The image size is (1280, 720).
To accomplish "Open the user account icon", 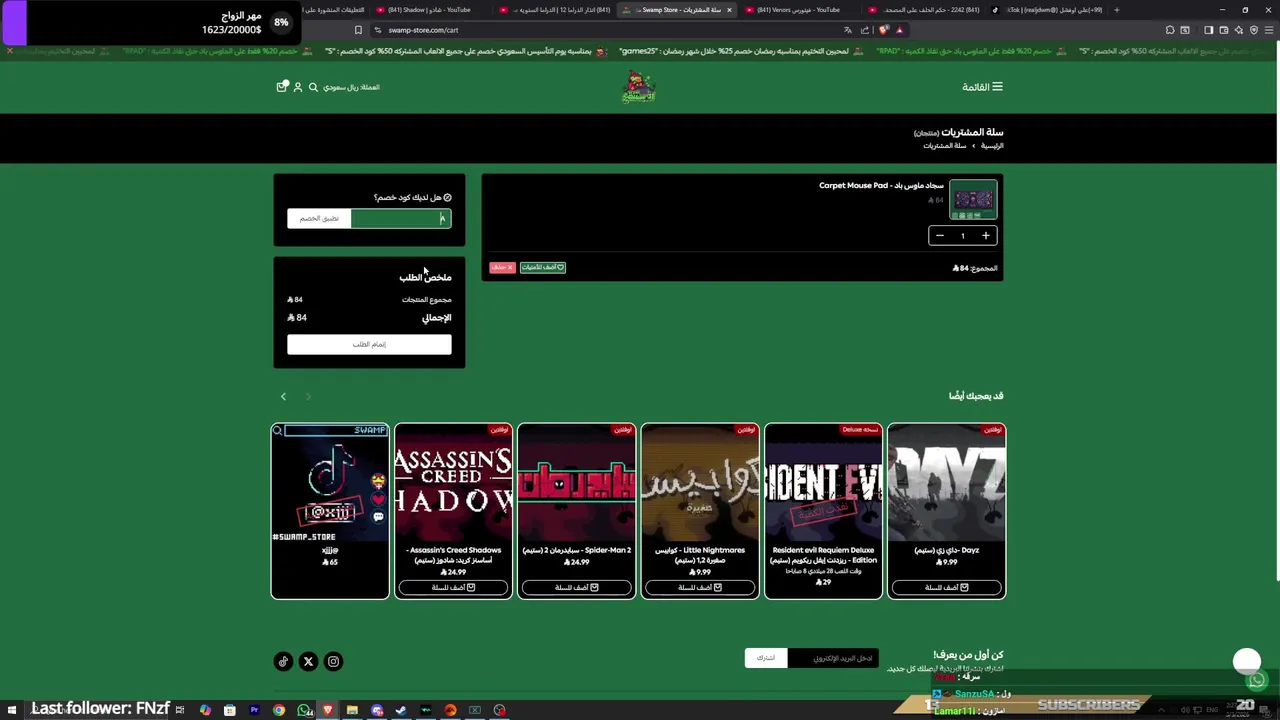I will [297, 87].
